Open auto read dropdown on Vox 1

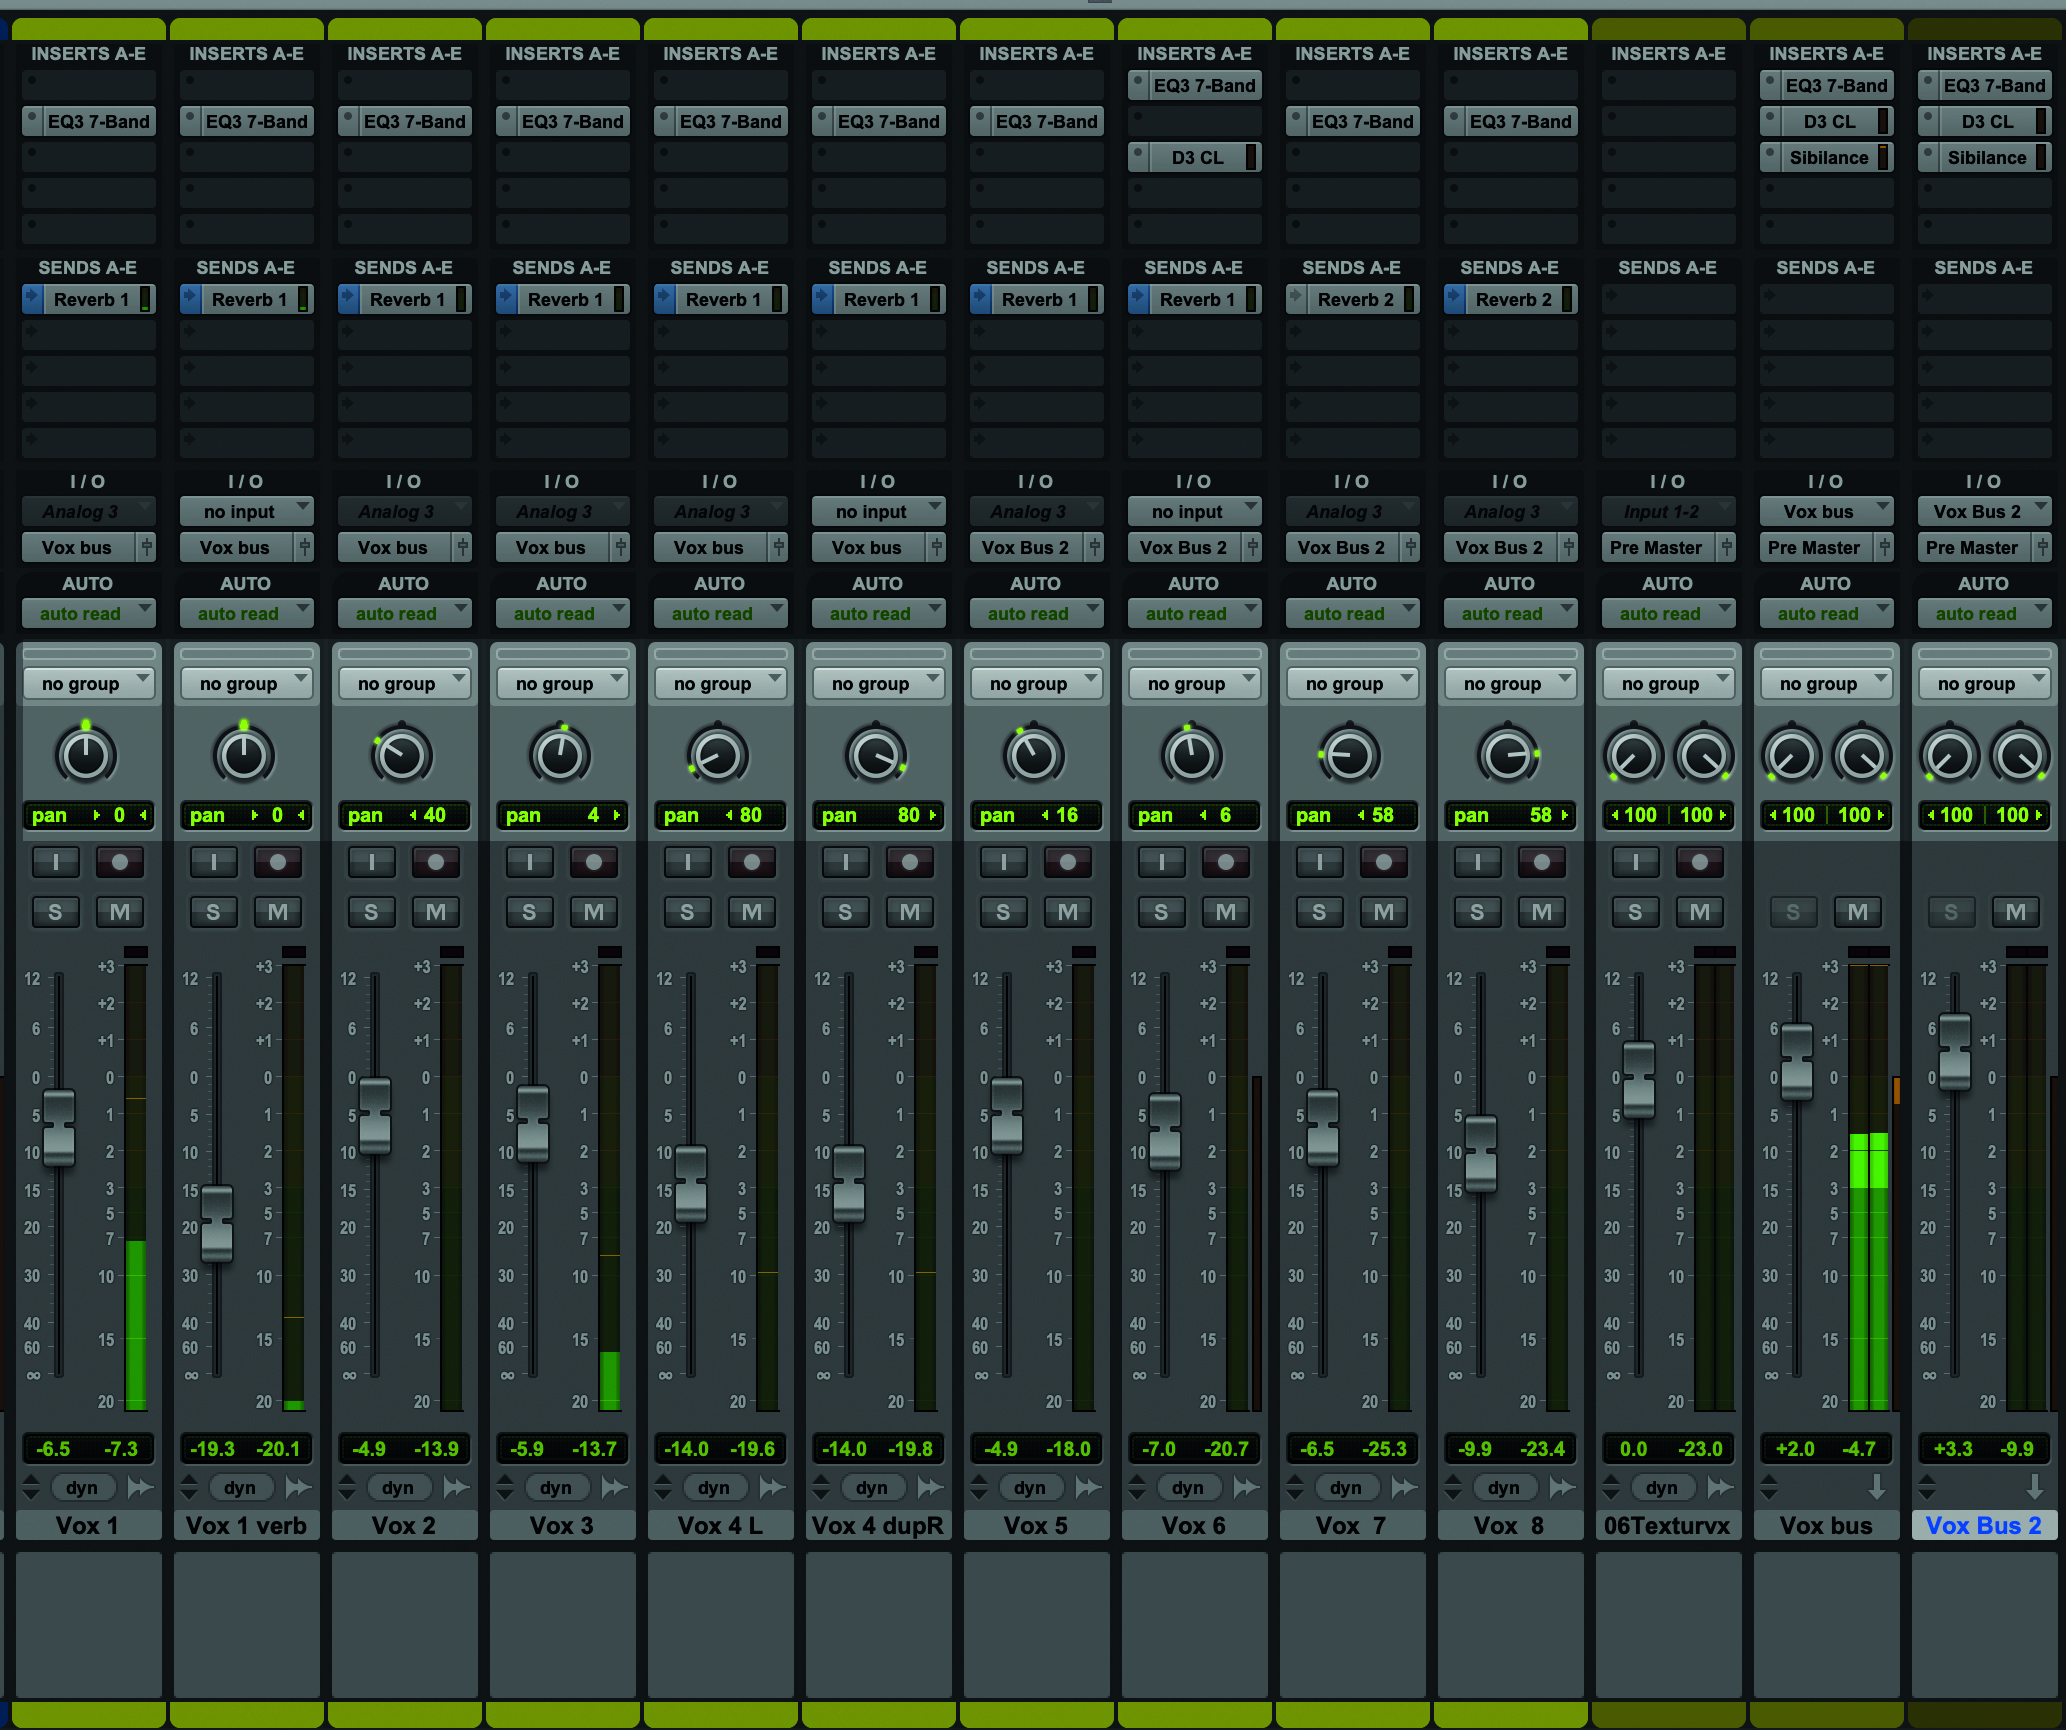89,613
